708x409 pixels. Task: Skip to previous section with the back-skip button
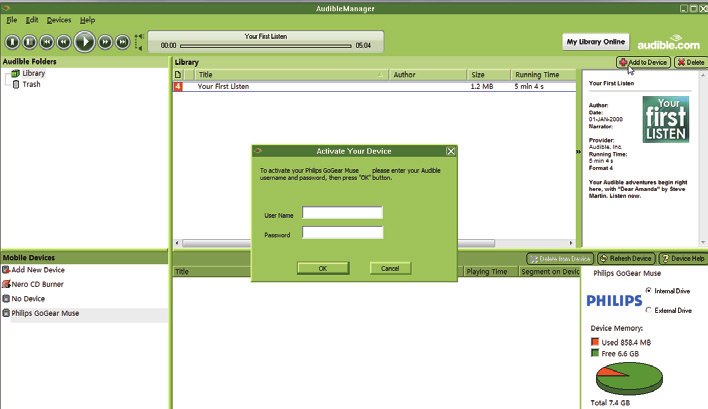47,42
